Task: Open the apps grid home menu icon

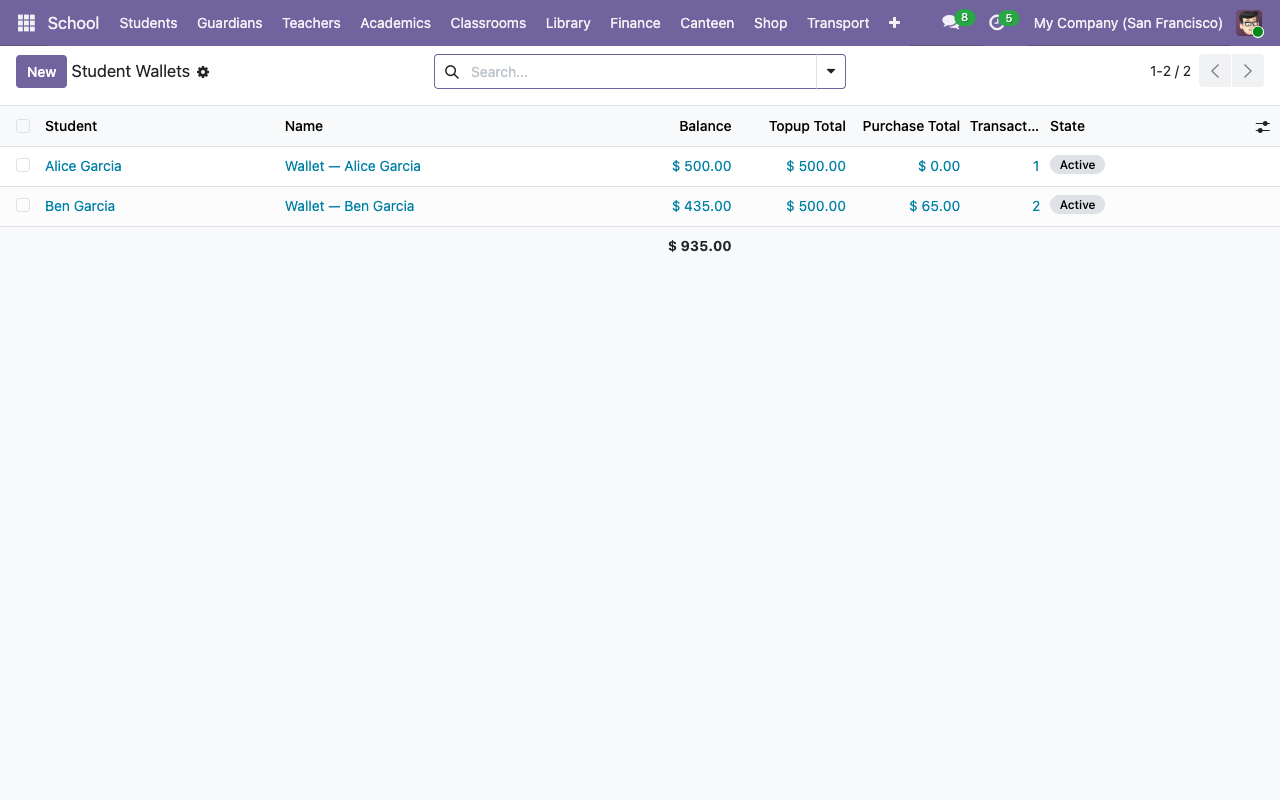Action: [x=26, y=23]
